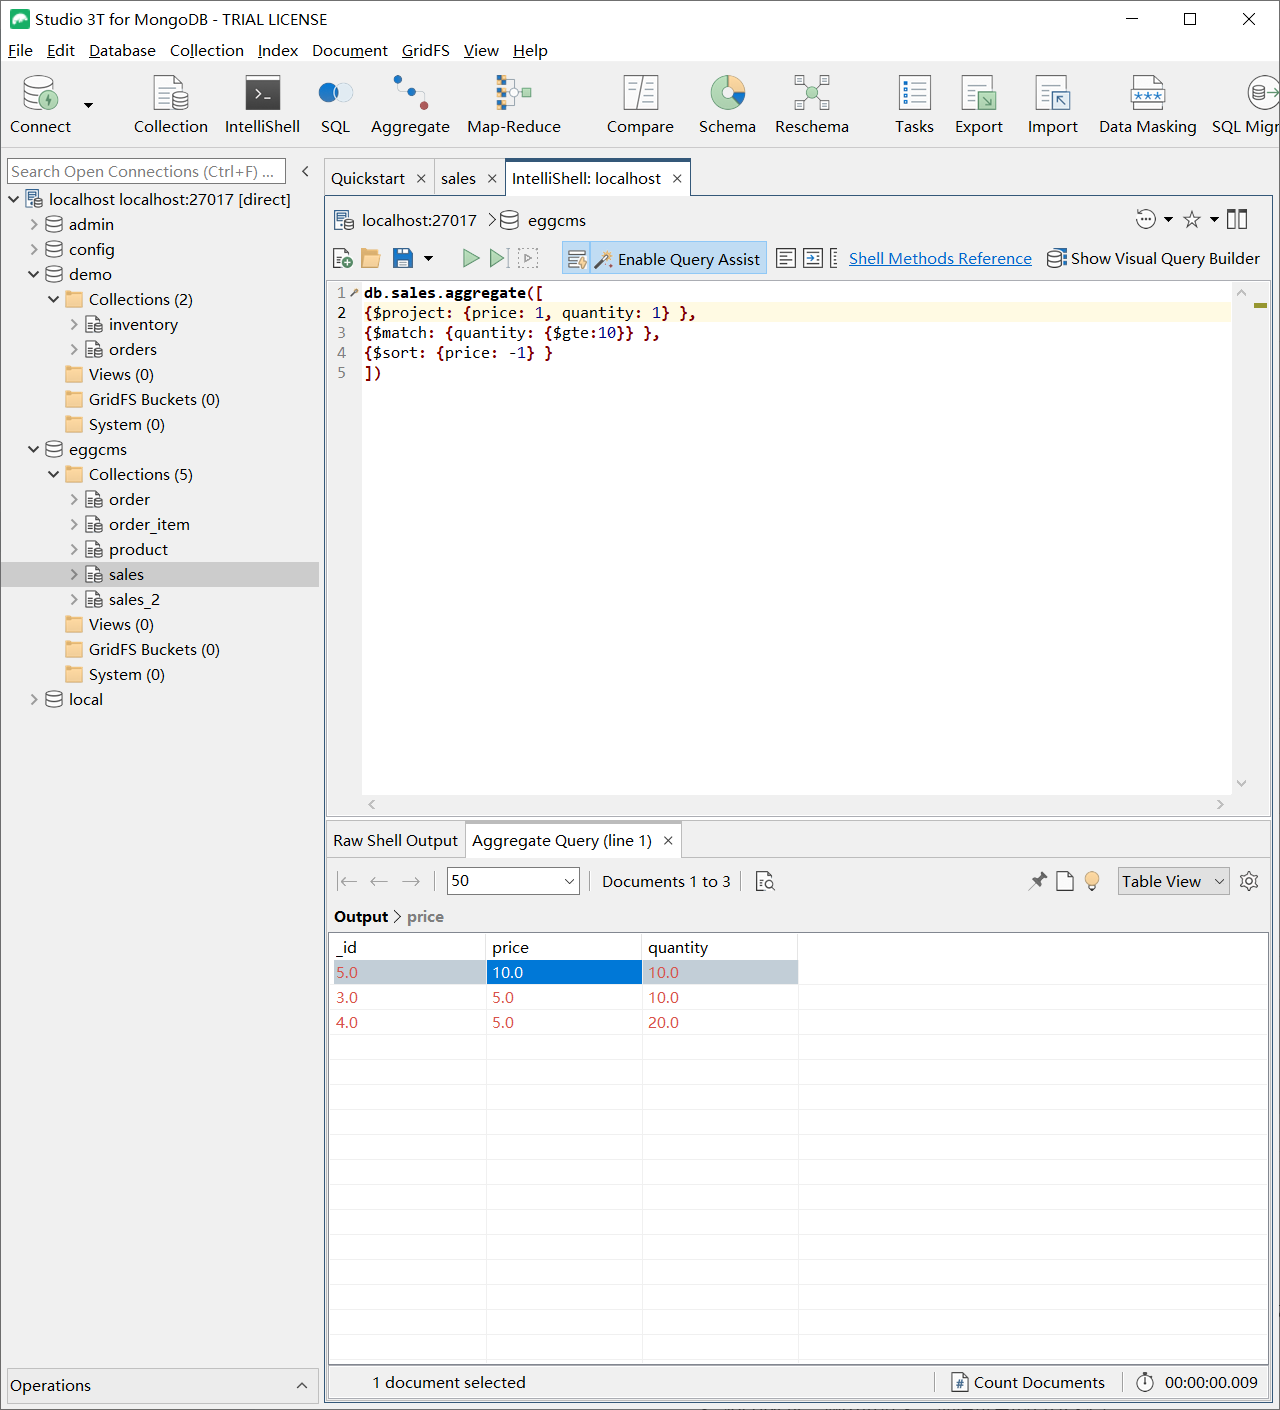Select the quantity cell showing 20.0
The width and height of the screenshot is (1280, 1410).
[x=720, y=1023]
